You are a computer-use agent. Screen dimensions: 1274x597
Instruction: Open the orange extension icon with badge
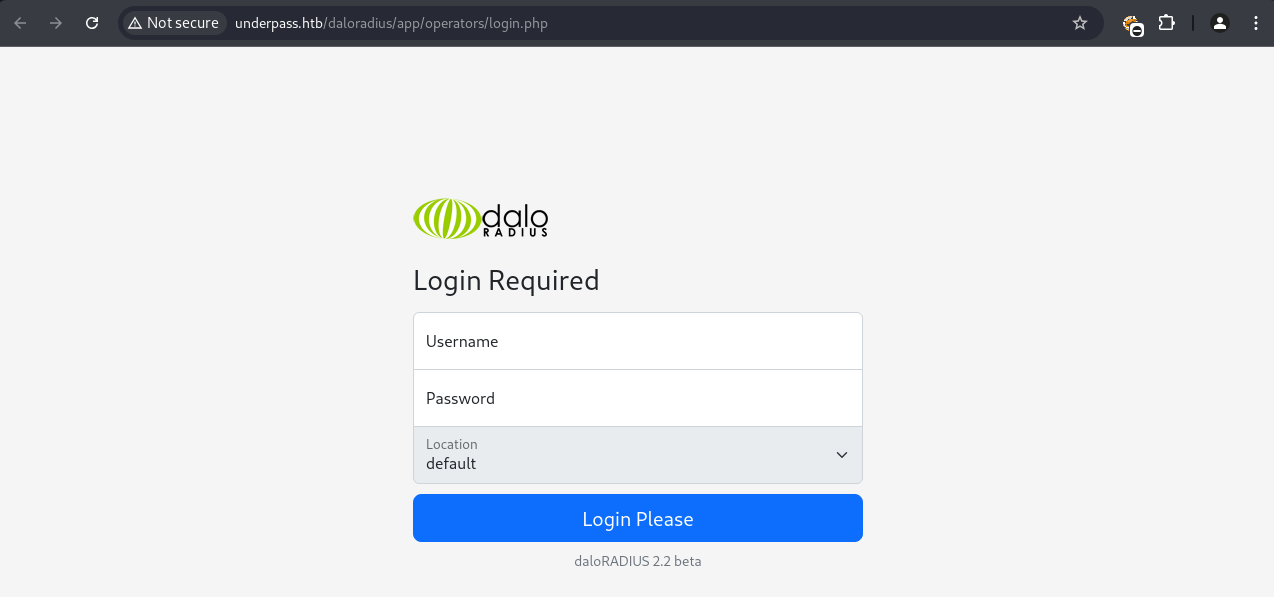click(x=1132, y=24)
